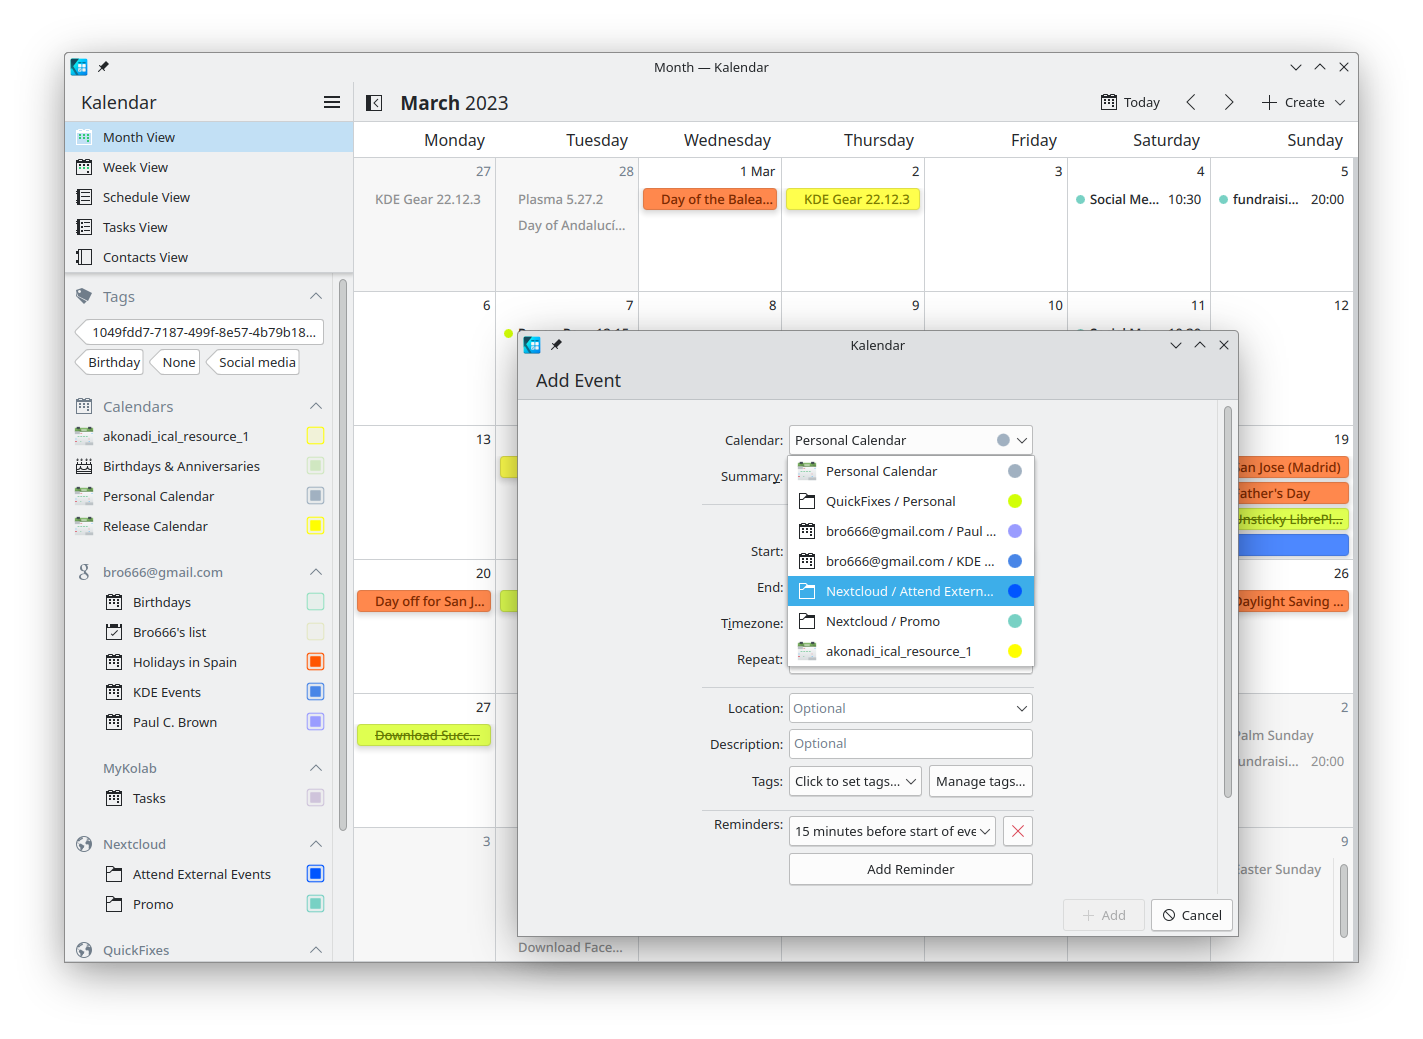Select the 1049fdd7-7187 tag
This screenshot has width=1423, height=1039.
tap(199, 332)
